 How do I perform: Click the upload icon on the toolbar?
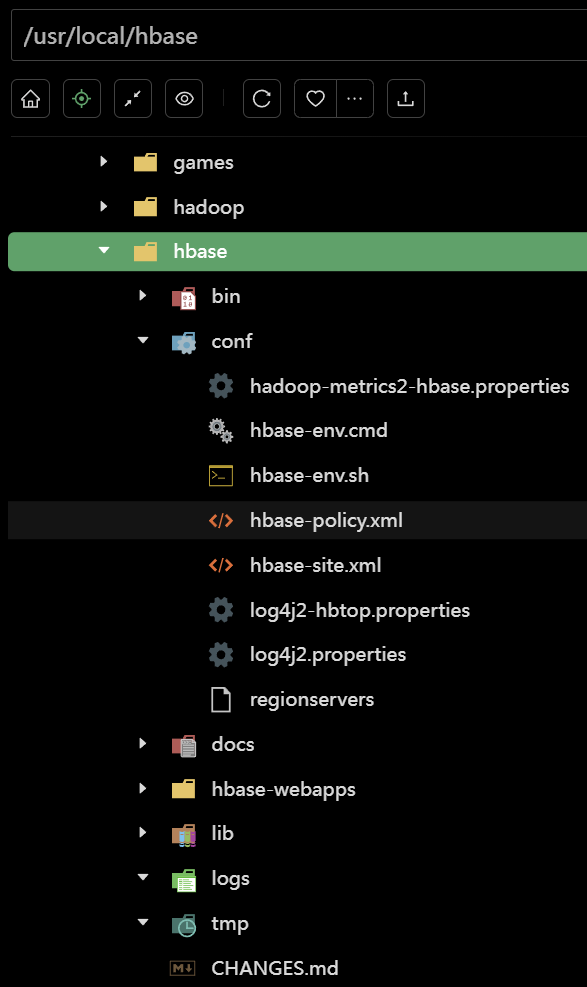[405, 98]
